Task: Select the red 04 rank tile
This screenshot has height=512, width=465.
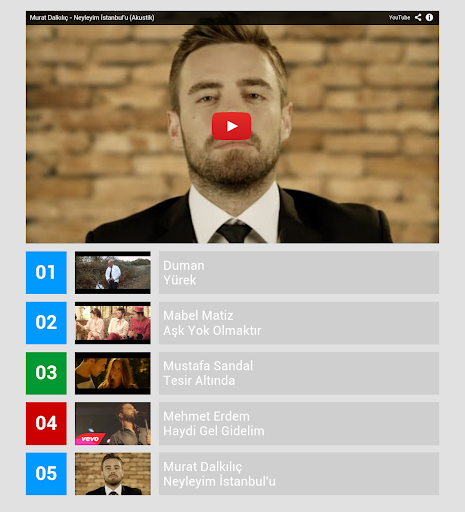Action: [46, 423]
